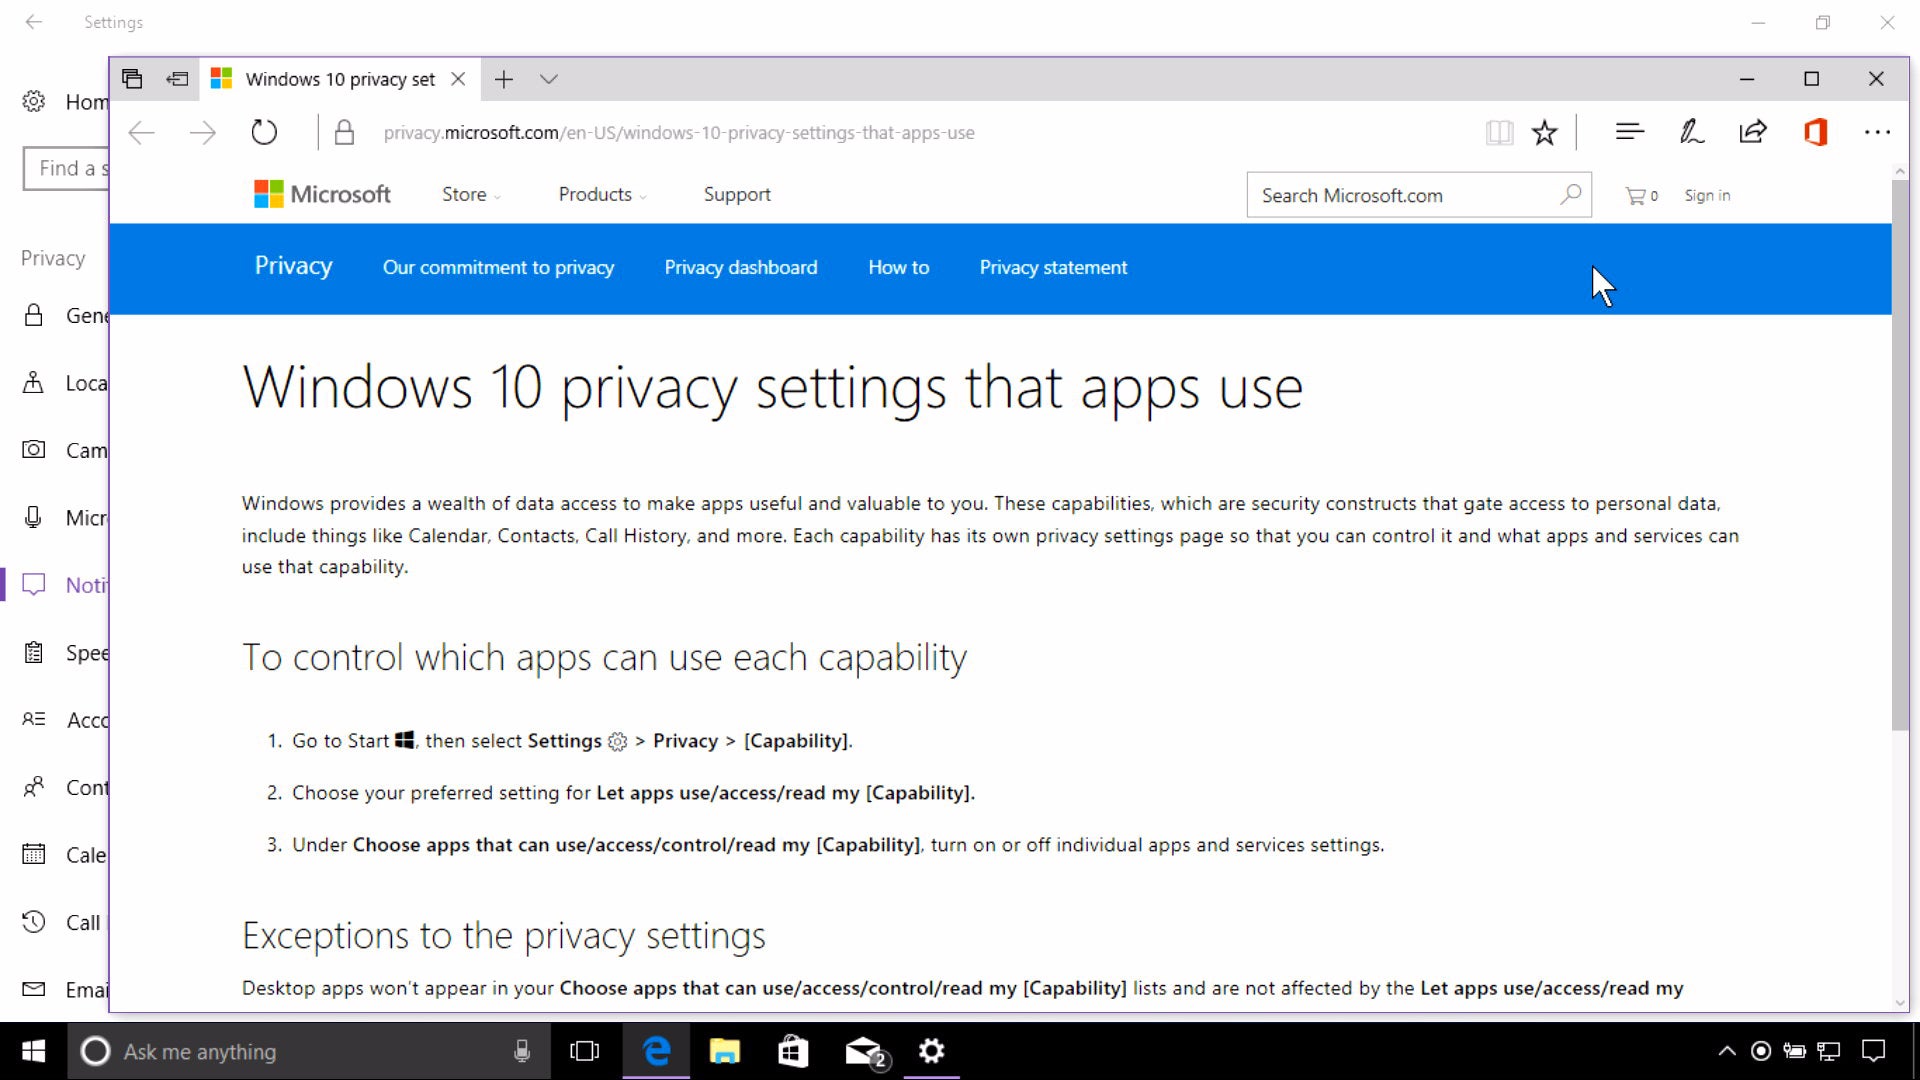Select General privacy in Settings
1920x1080 pixels.
click(65, 316)
